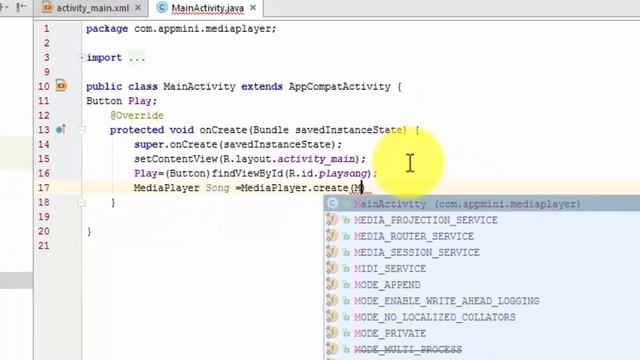The width and height of the screenshot is (640, 360).
Task: Choose deprecated MODE_MULTI_PROCESS suggestion
Action: (x=482, y=349)
